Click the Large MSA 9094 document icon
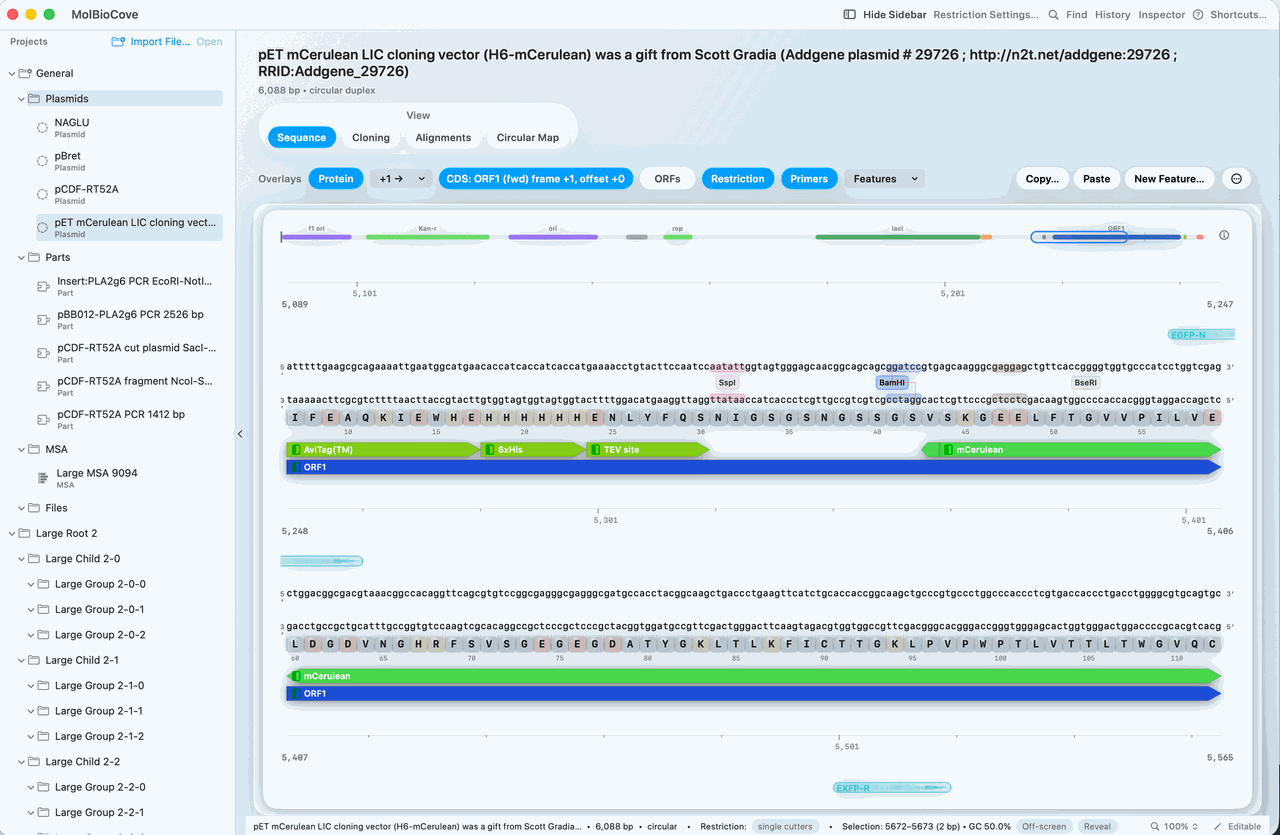This screenshot has height=835, width=1280. click(43, 478)
